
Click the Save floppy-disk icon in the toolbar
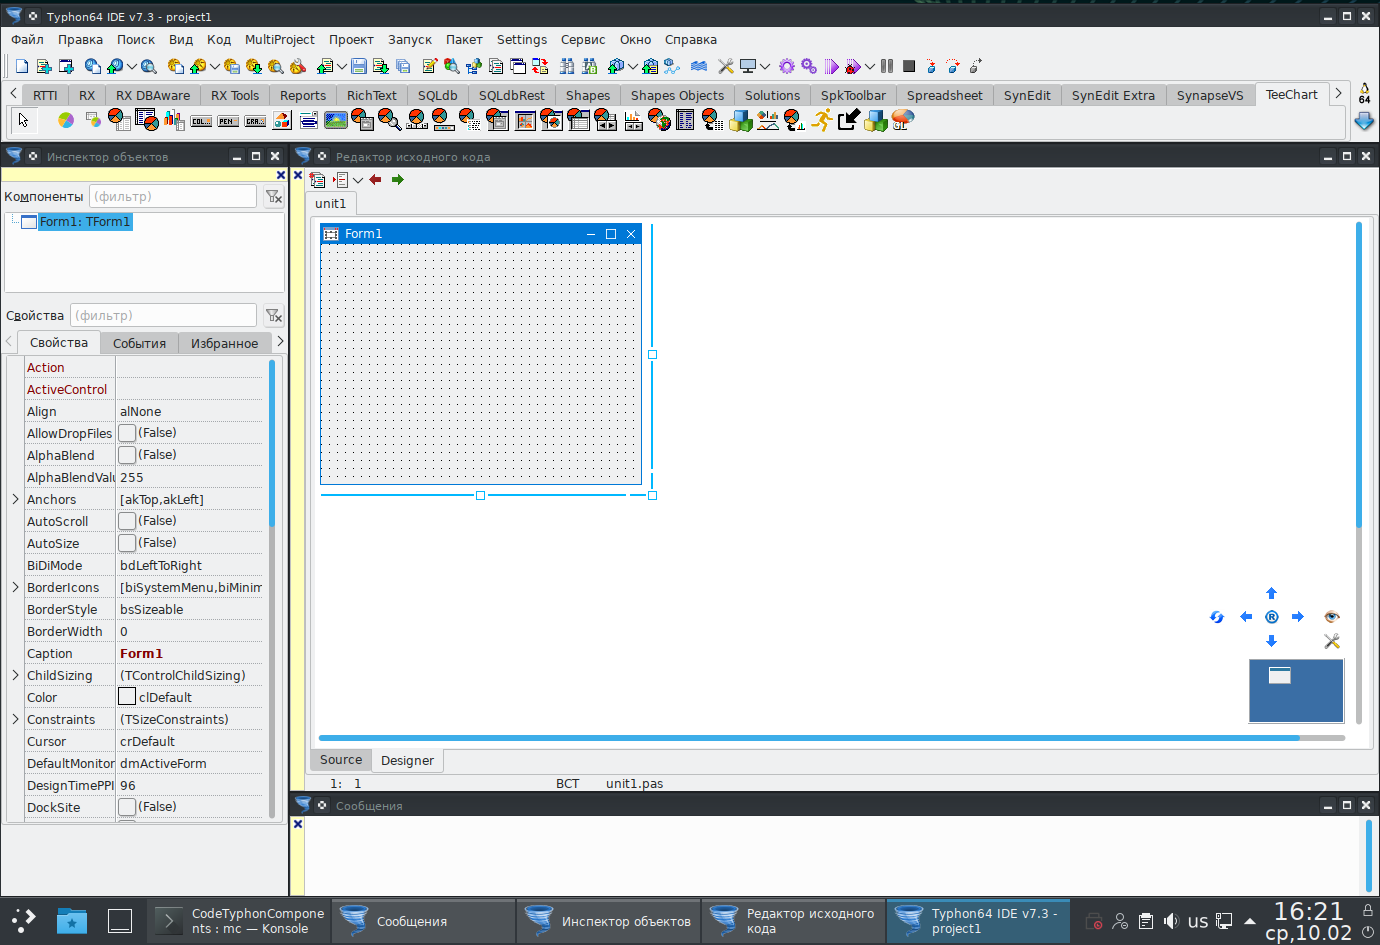tap(359, 66)
